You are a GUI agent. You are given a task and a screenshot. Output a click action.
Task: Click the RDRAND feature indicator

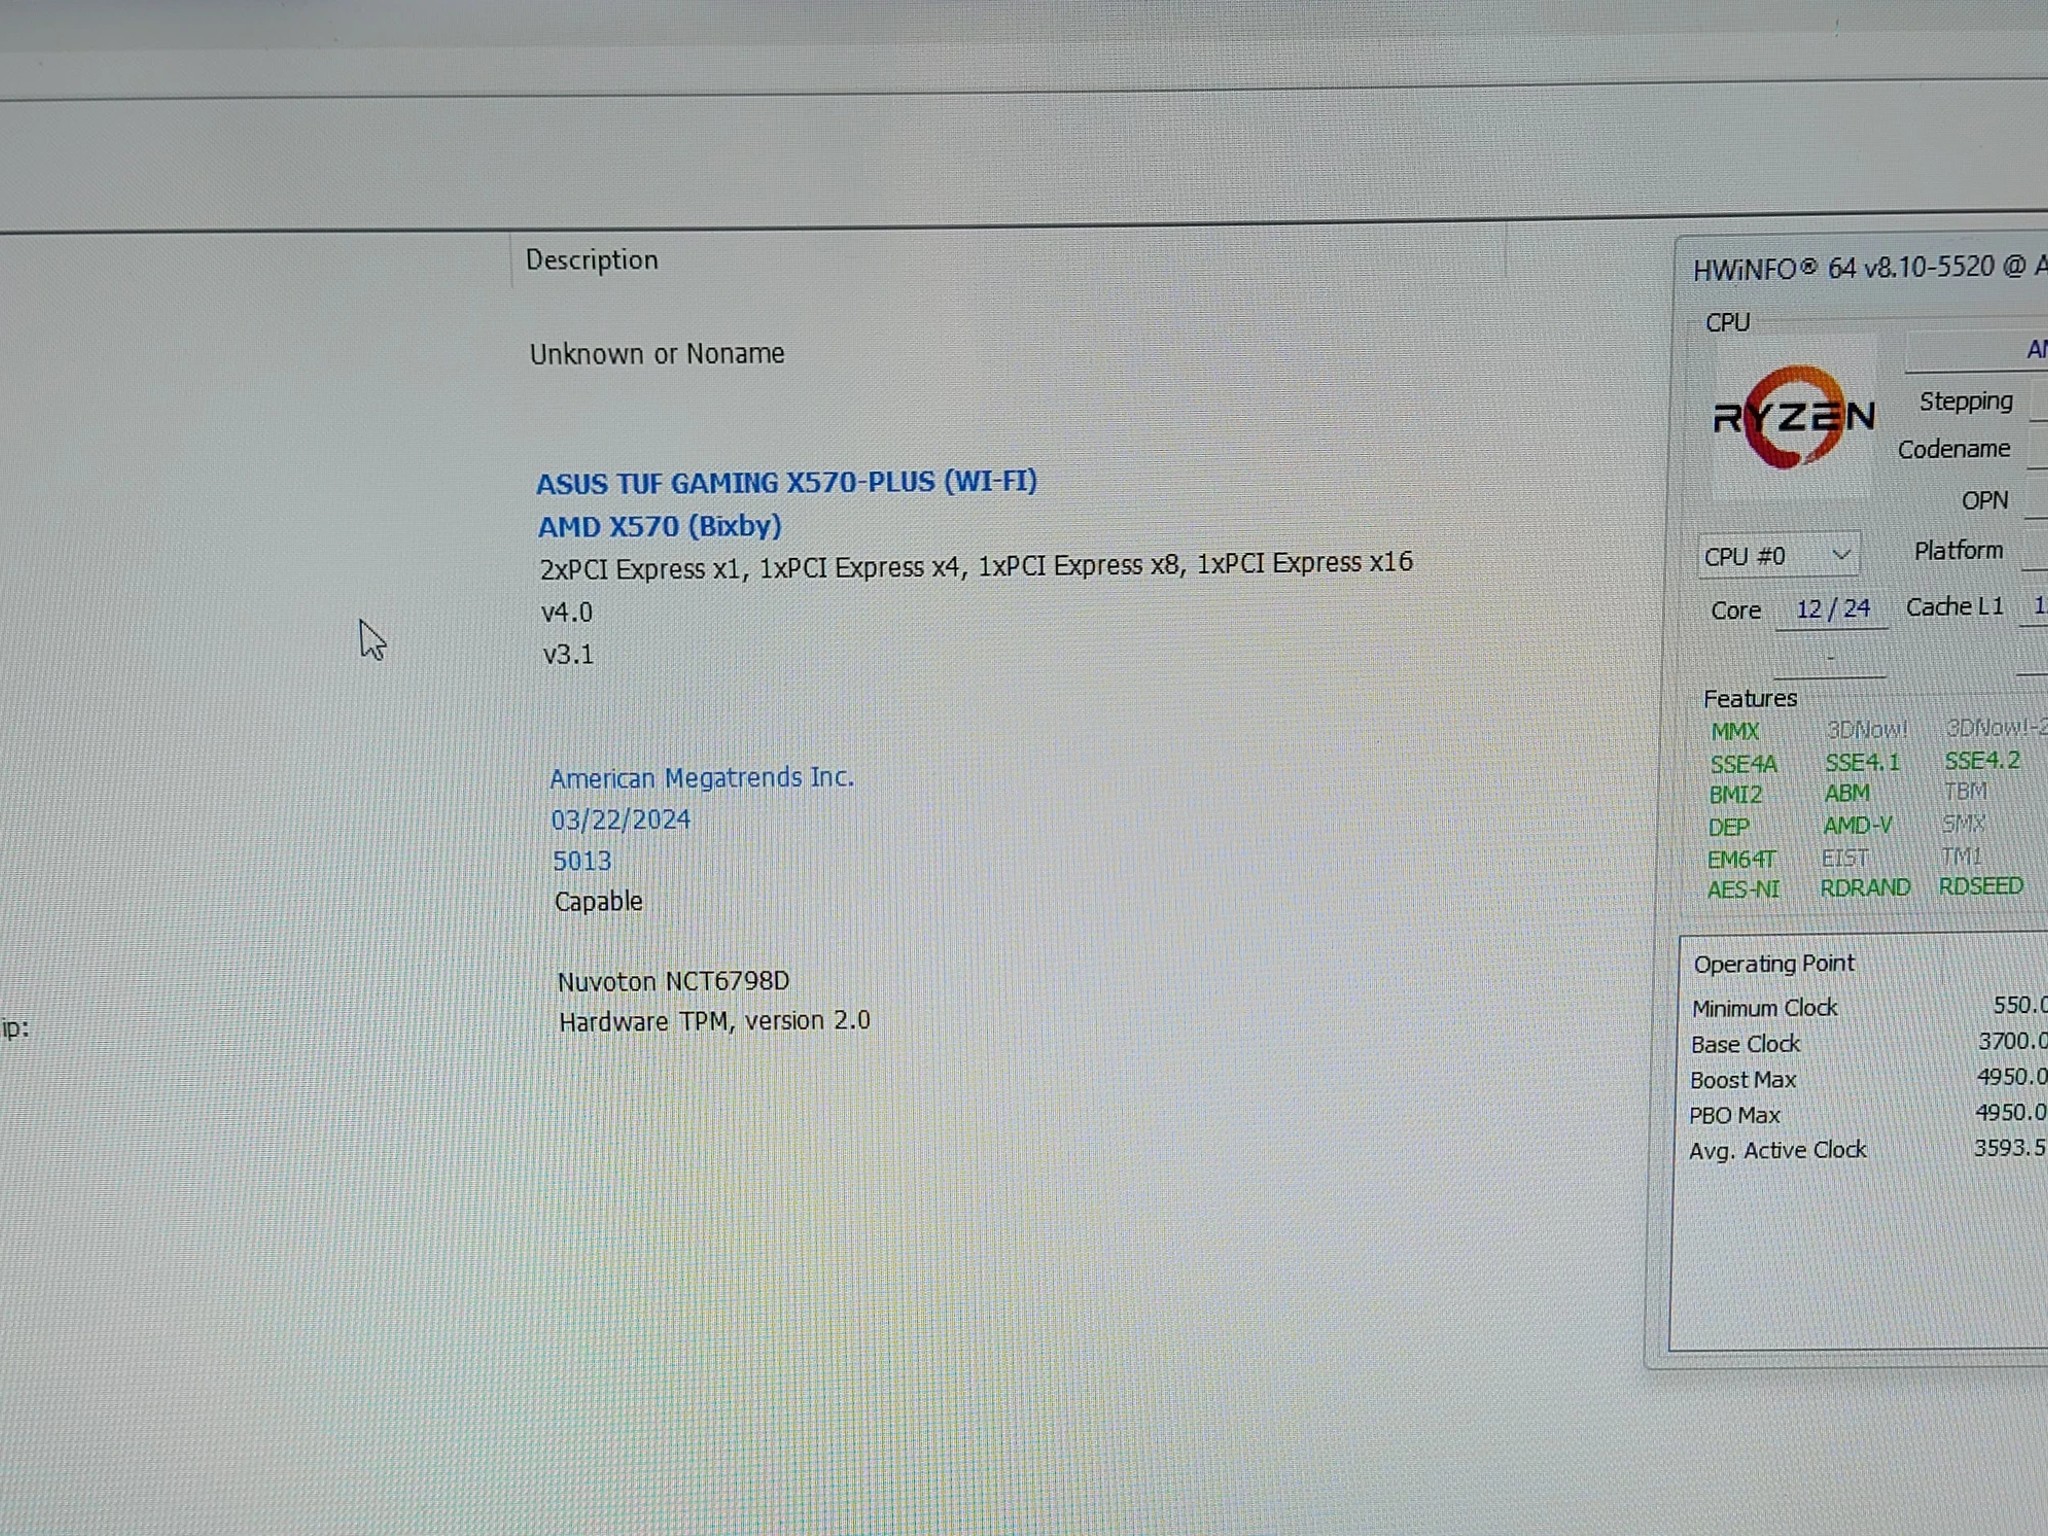[x=1865, y=888]
